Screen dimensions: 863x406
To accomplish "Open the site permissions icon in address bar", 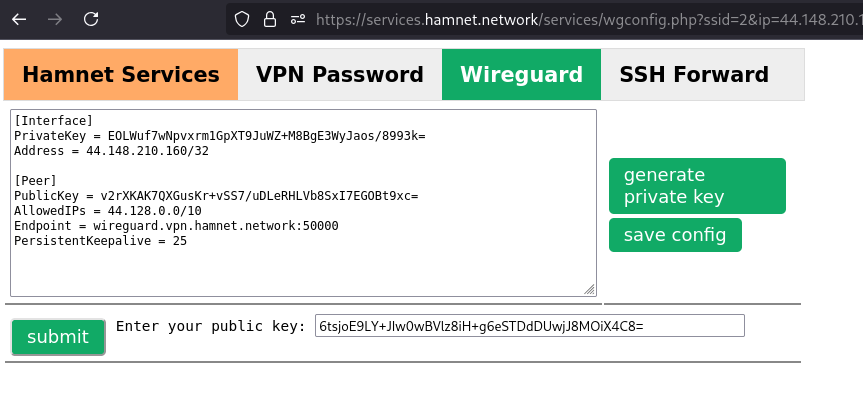I will [x=298, y=20].
